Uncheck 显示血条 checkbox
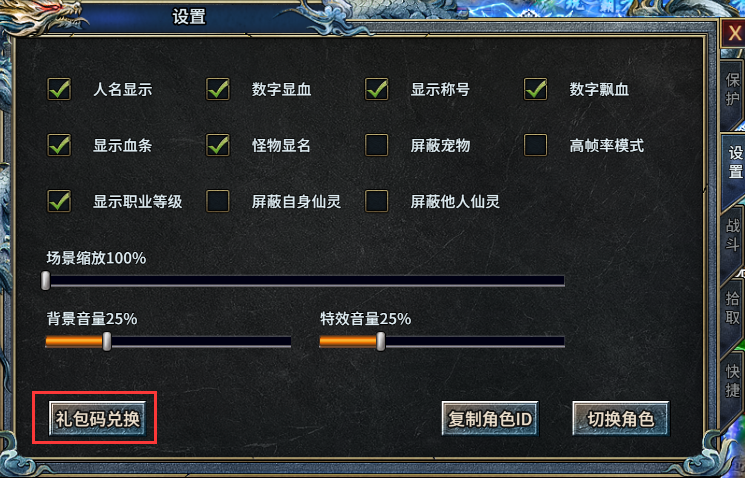This screenshot has height=478, width=745. point(59,145)
